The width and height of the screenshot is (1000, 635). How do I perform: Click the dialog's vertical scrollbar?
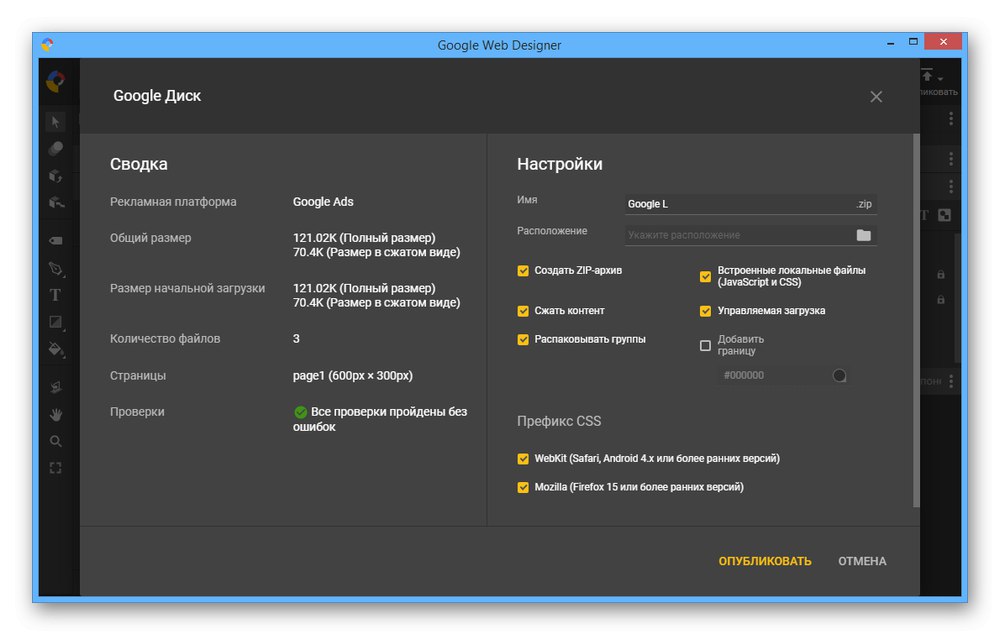coord(916,320)
